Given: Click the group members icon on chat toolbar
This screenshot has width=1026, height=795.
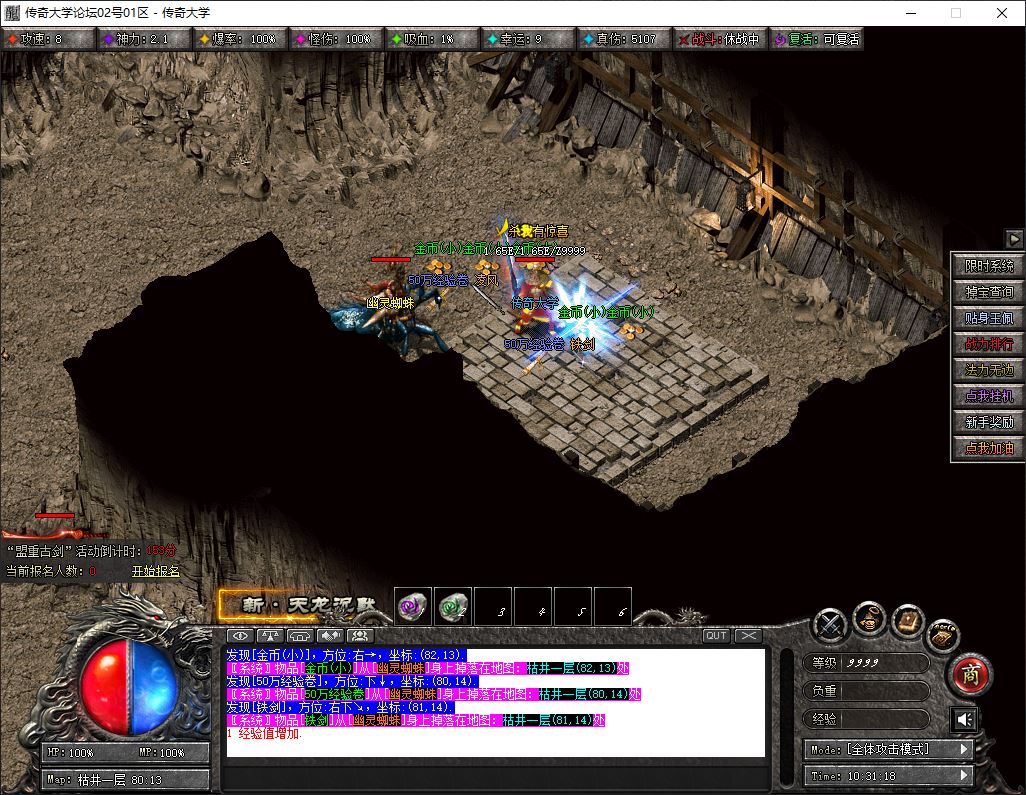Looking at the screenshot, I should coord(360,635).
